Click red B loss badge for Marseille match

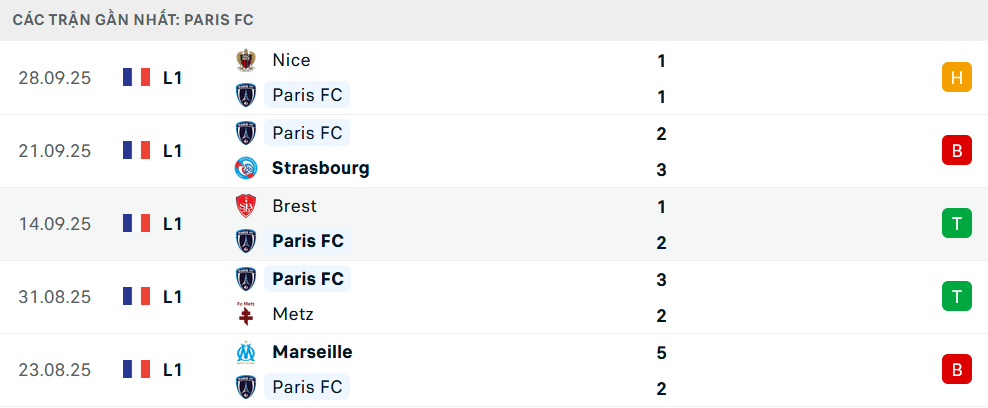[x=957, y=370]
